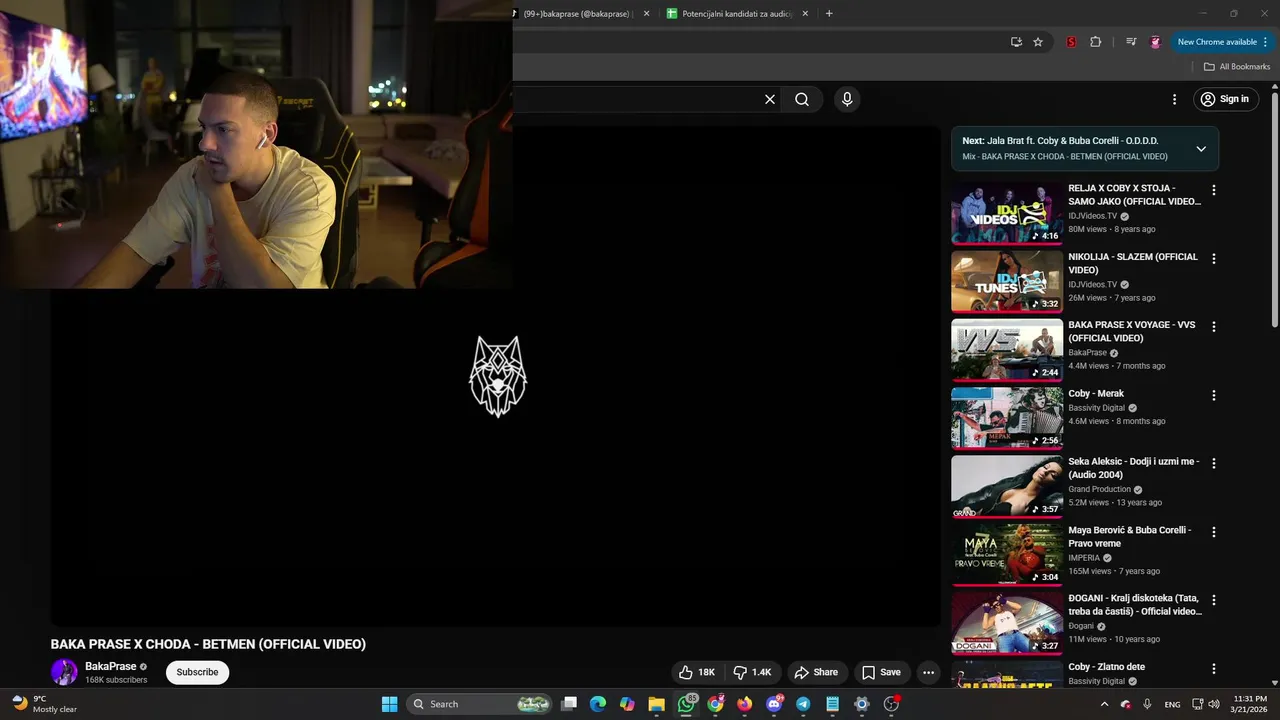1280x720 pixels.
Task: Bookmark this page with star icon
Action: 1038,42
